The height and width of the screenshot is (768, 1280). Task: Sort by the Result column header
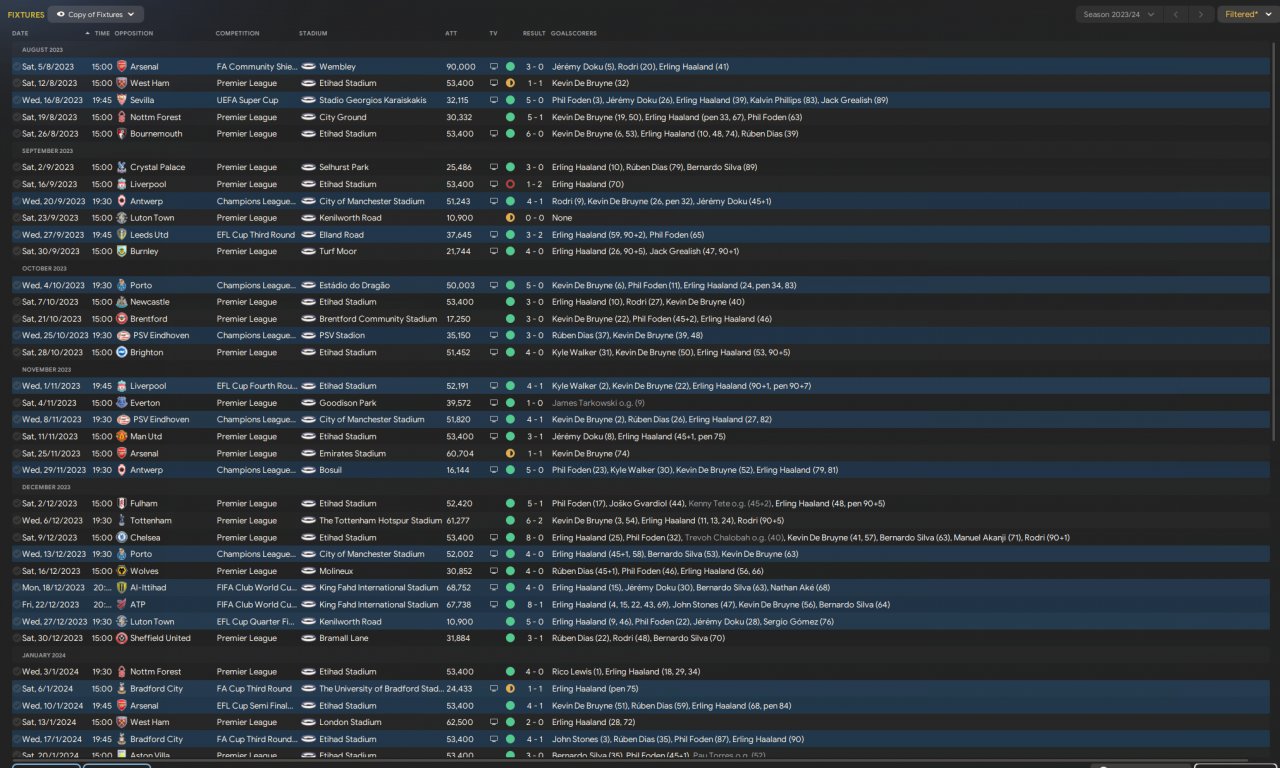click(x=534, y=33)
